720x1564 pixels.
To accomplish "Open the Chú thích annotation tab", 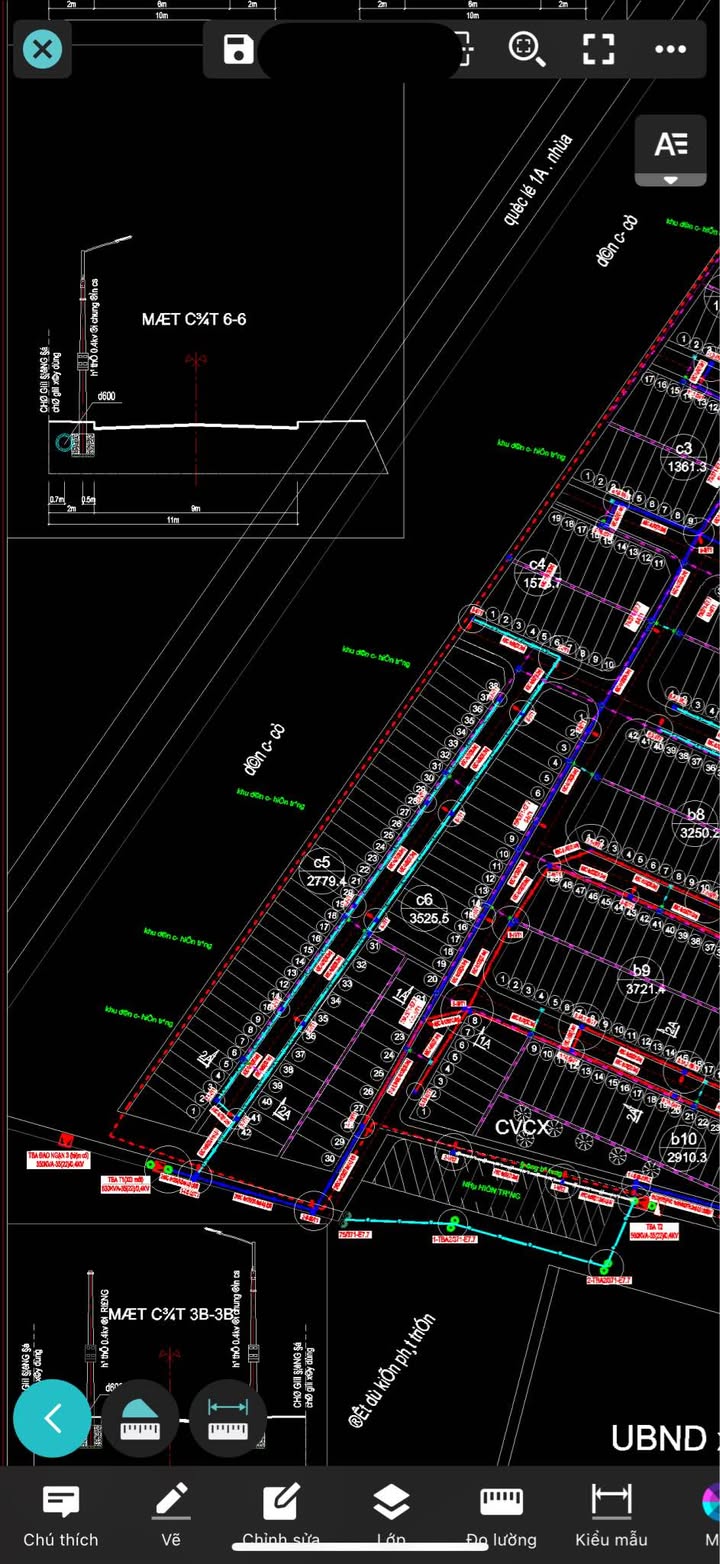I will [61, 1514].
